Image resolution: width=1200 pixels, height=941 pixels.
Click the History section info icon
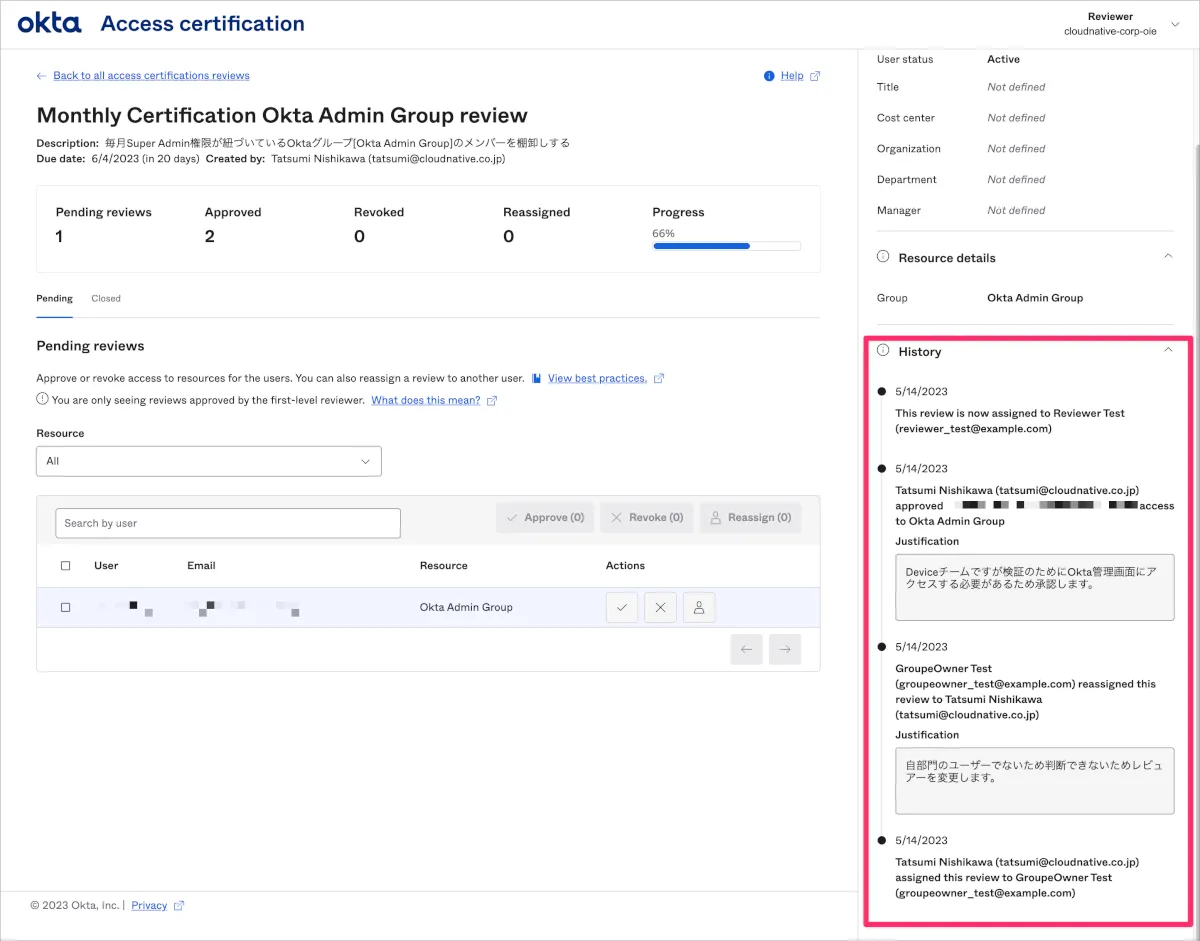[x=883, y=351]
